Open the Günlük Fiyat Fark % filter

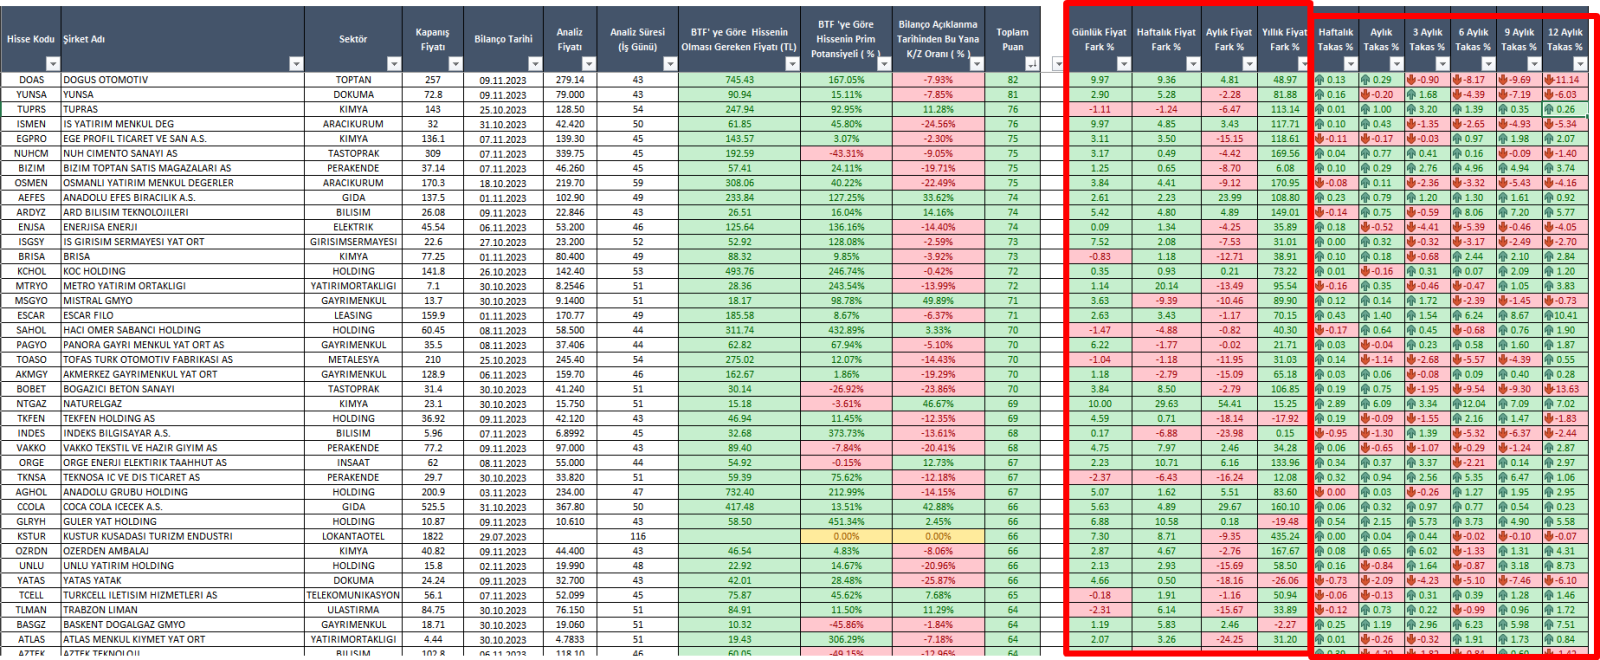click(x=1123, y=64)
